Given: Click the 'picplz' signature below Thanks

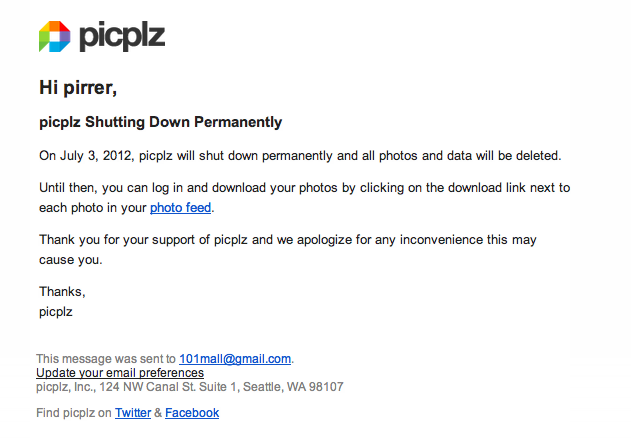Looking at the screenshot, I should [x=56, y=312].
